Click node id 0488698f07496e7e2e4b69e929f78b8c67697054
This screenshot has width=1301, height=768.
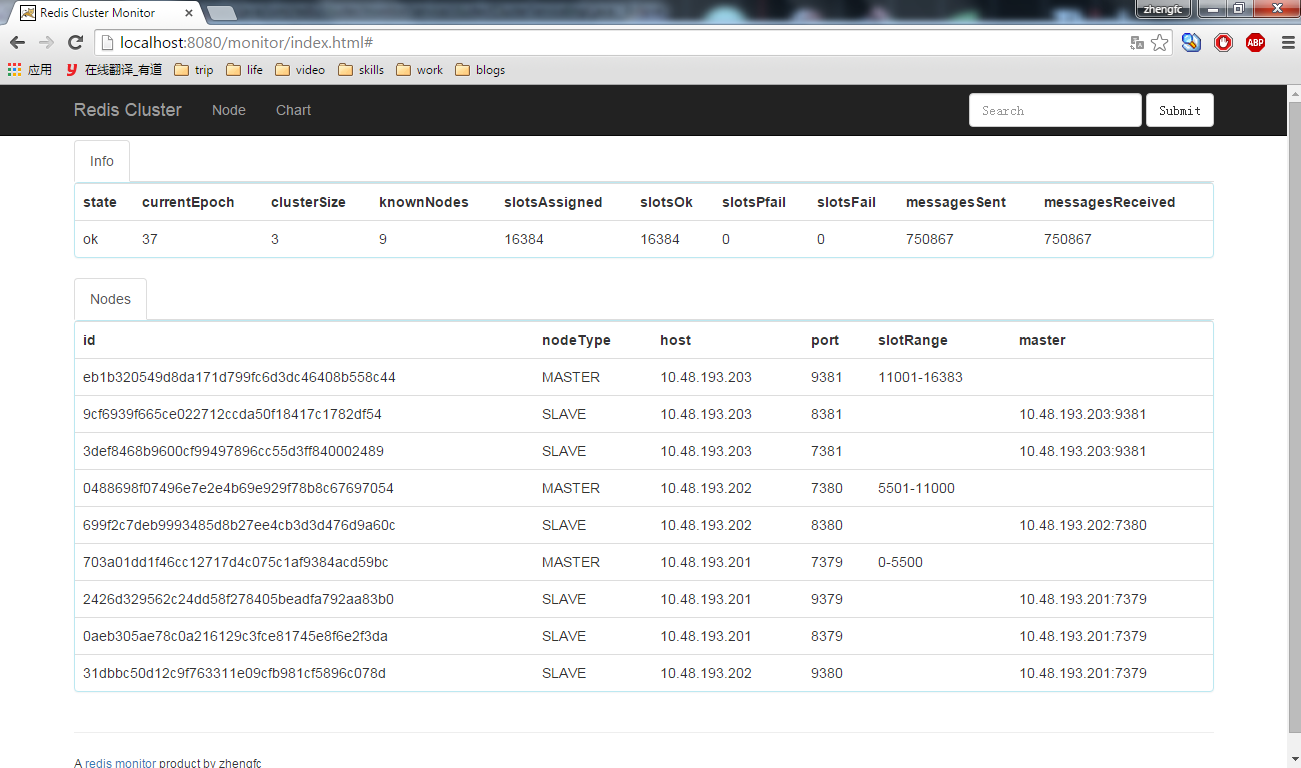238,488
